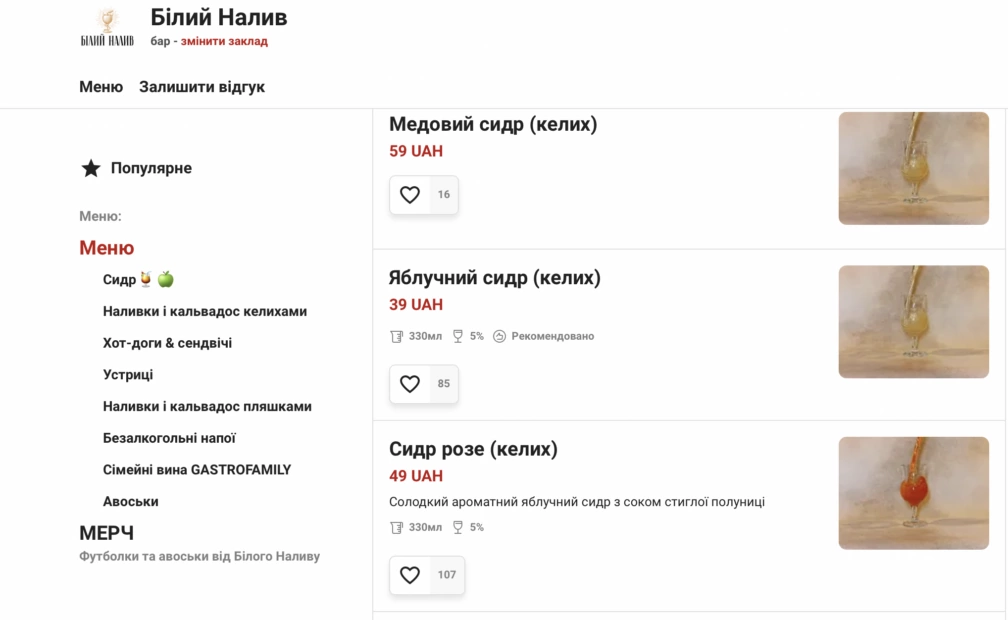The image size is (1008, 620).
Task: Go to Наливки і кальвадос келихами category
Action: click(205, 311)
